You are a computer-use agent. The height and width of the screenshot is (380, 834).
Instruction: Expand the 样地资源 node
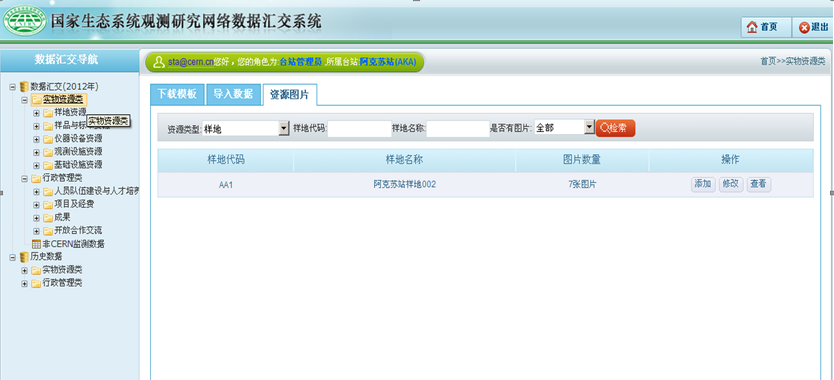pos(37,113)
